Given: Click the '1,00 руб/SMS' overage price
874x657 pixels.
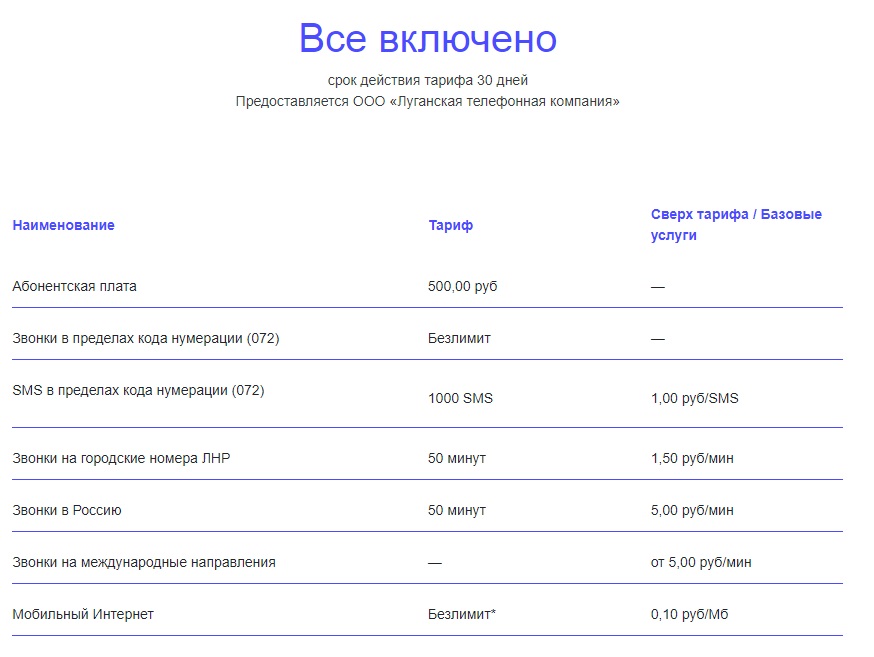Looking at the screenshot, I should click(694, 398).
